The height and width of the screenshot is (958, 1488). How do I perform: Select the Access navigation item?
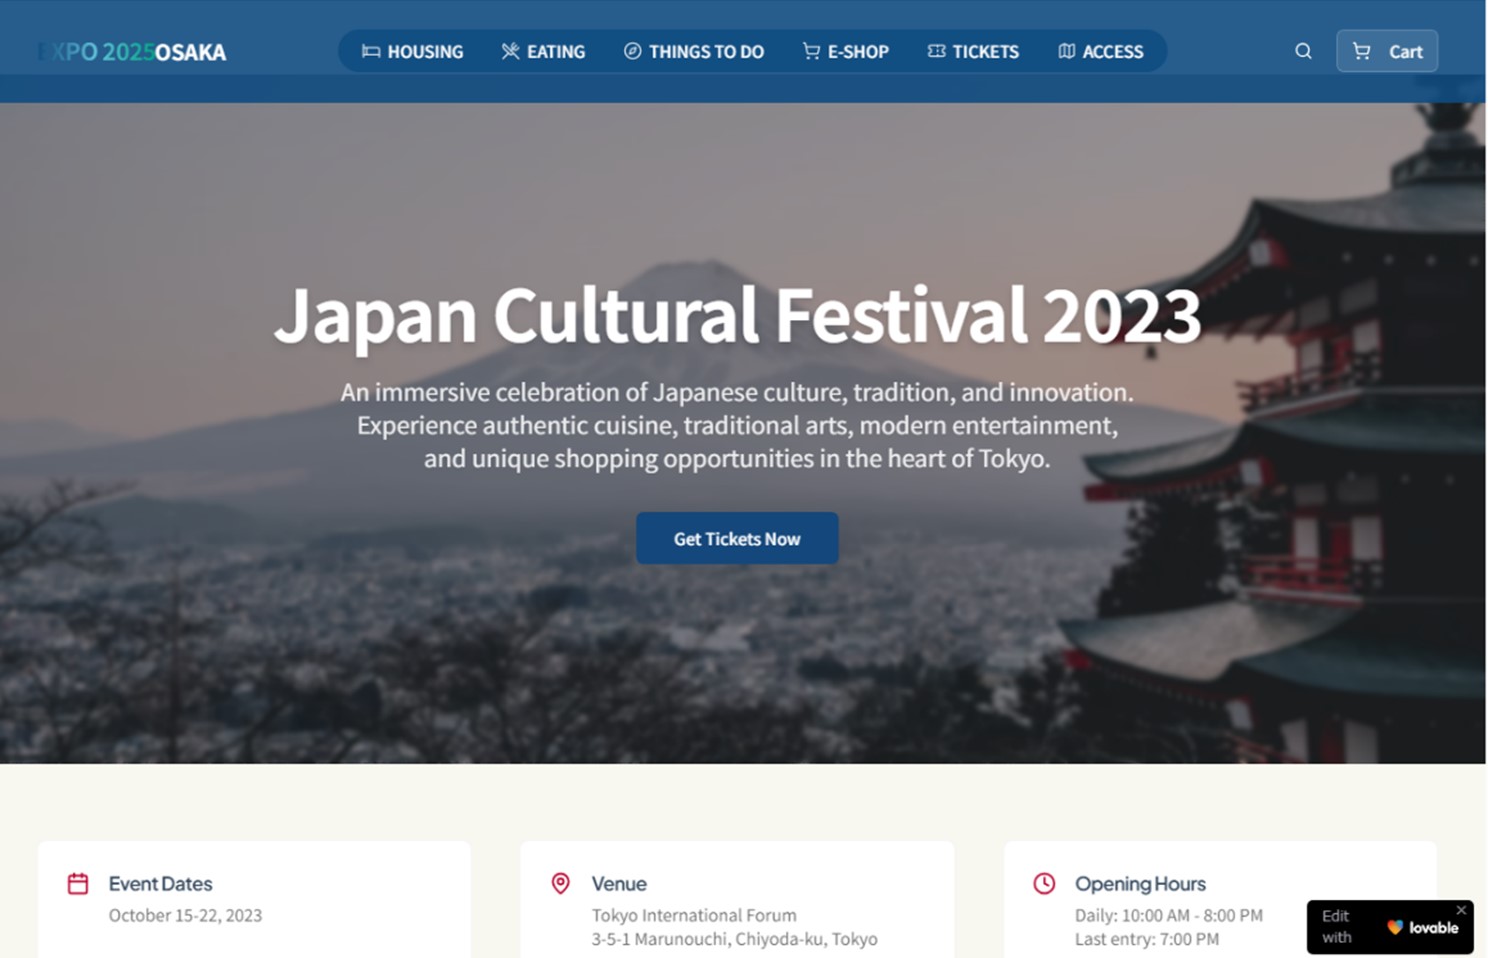pos(1100,51)
